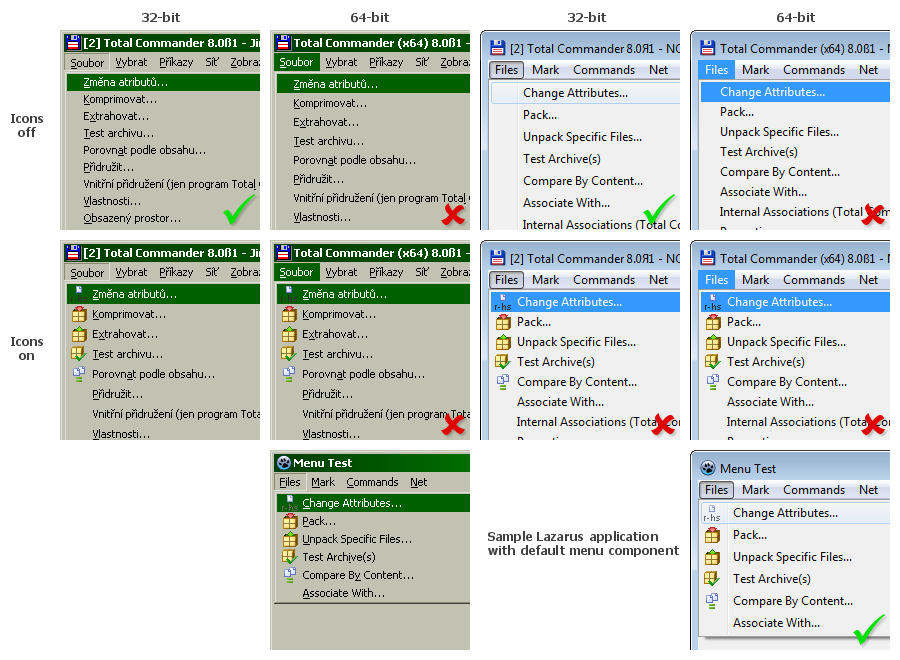Click Komprimovat icon in 32-bit Czech icons-on window

(79, 315)
